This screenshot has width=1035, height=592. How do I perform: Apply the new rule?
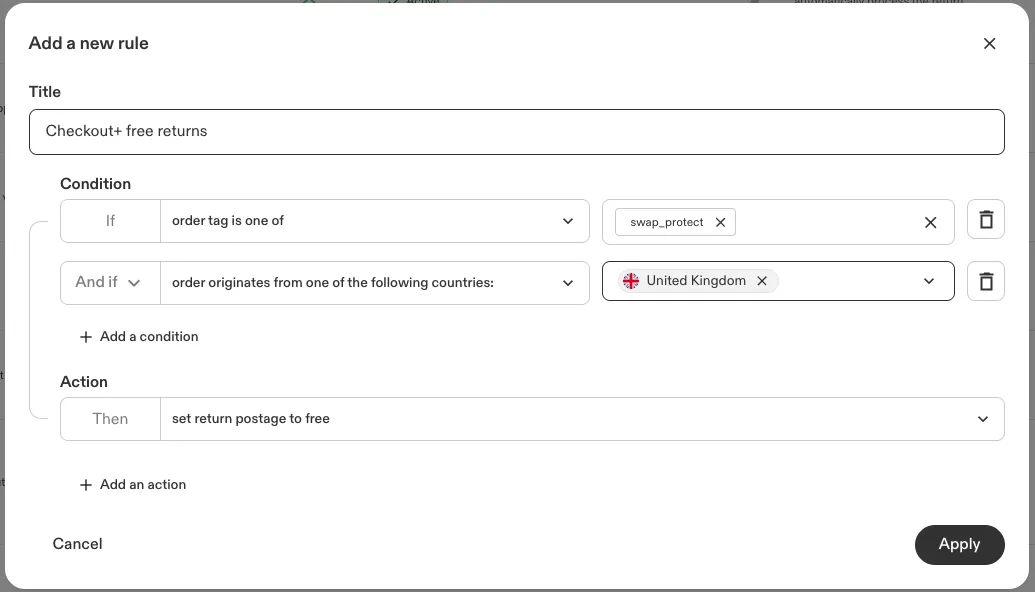click(x=959, y=544)
